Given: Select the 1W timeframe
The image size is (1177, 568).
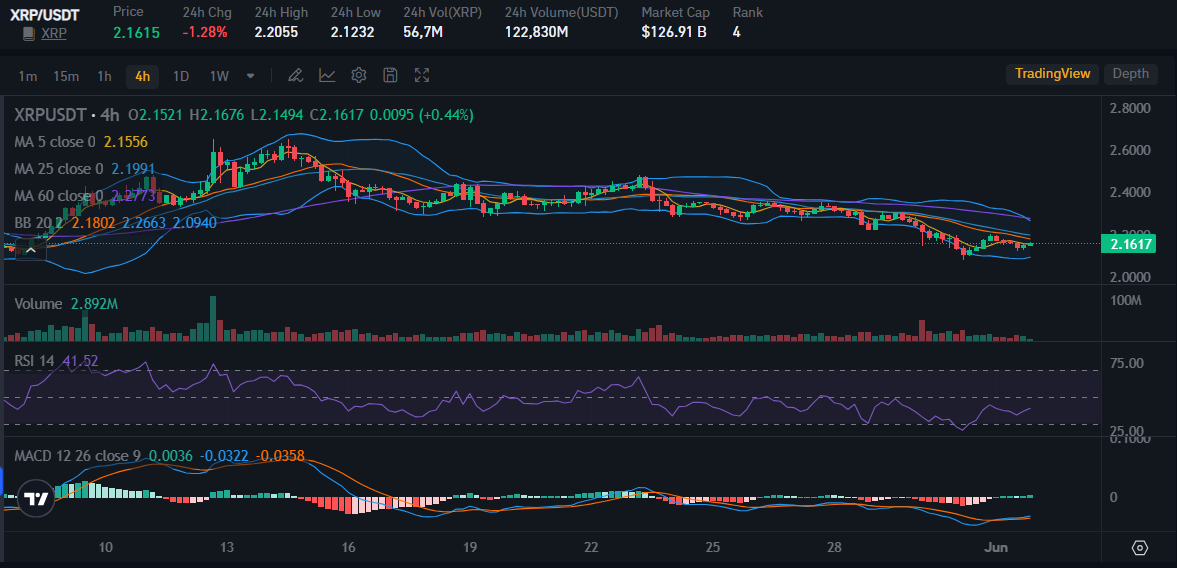Looking at the screenshot, I should 219,76.
